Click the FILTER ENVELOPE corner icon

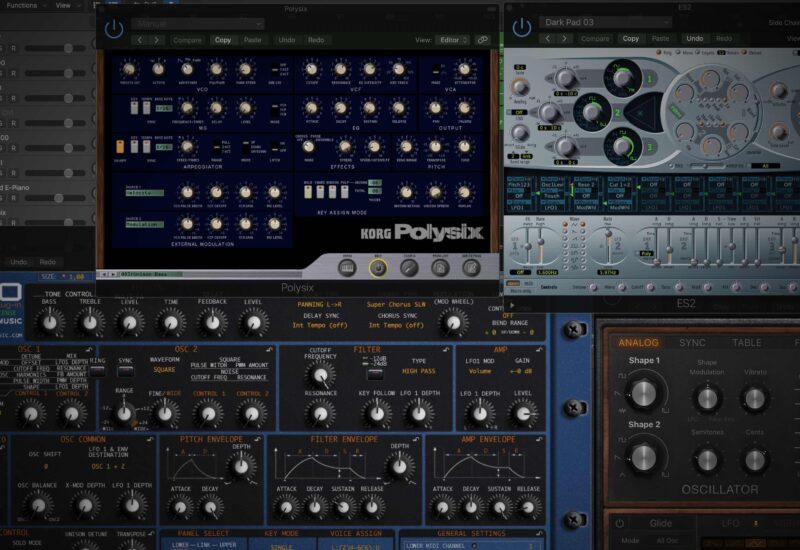tap(416, 439)
